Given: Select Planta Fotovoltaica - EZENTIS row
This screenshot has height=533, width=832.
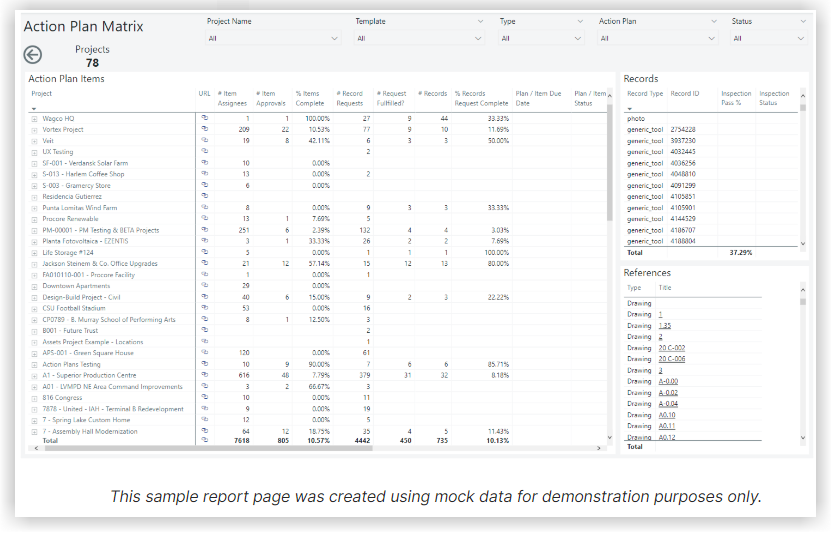Looking at the screenshot, I should pyautogui.click(x=85, y=241).
